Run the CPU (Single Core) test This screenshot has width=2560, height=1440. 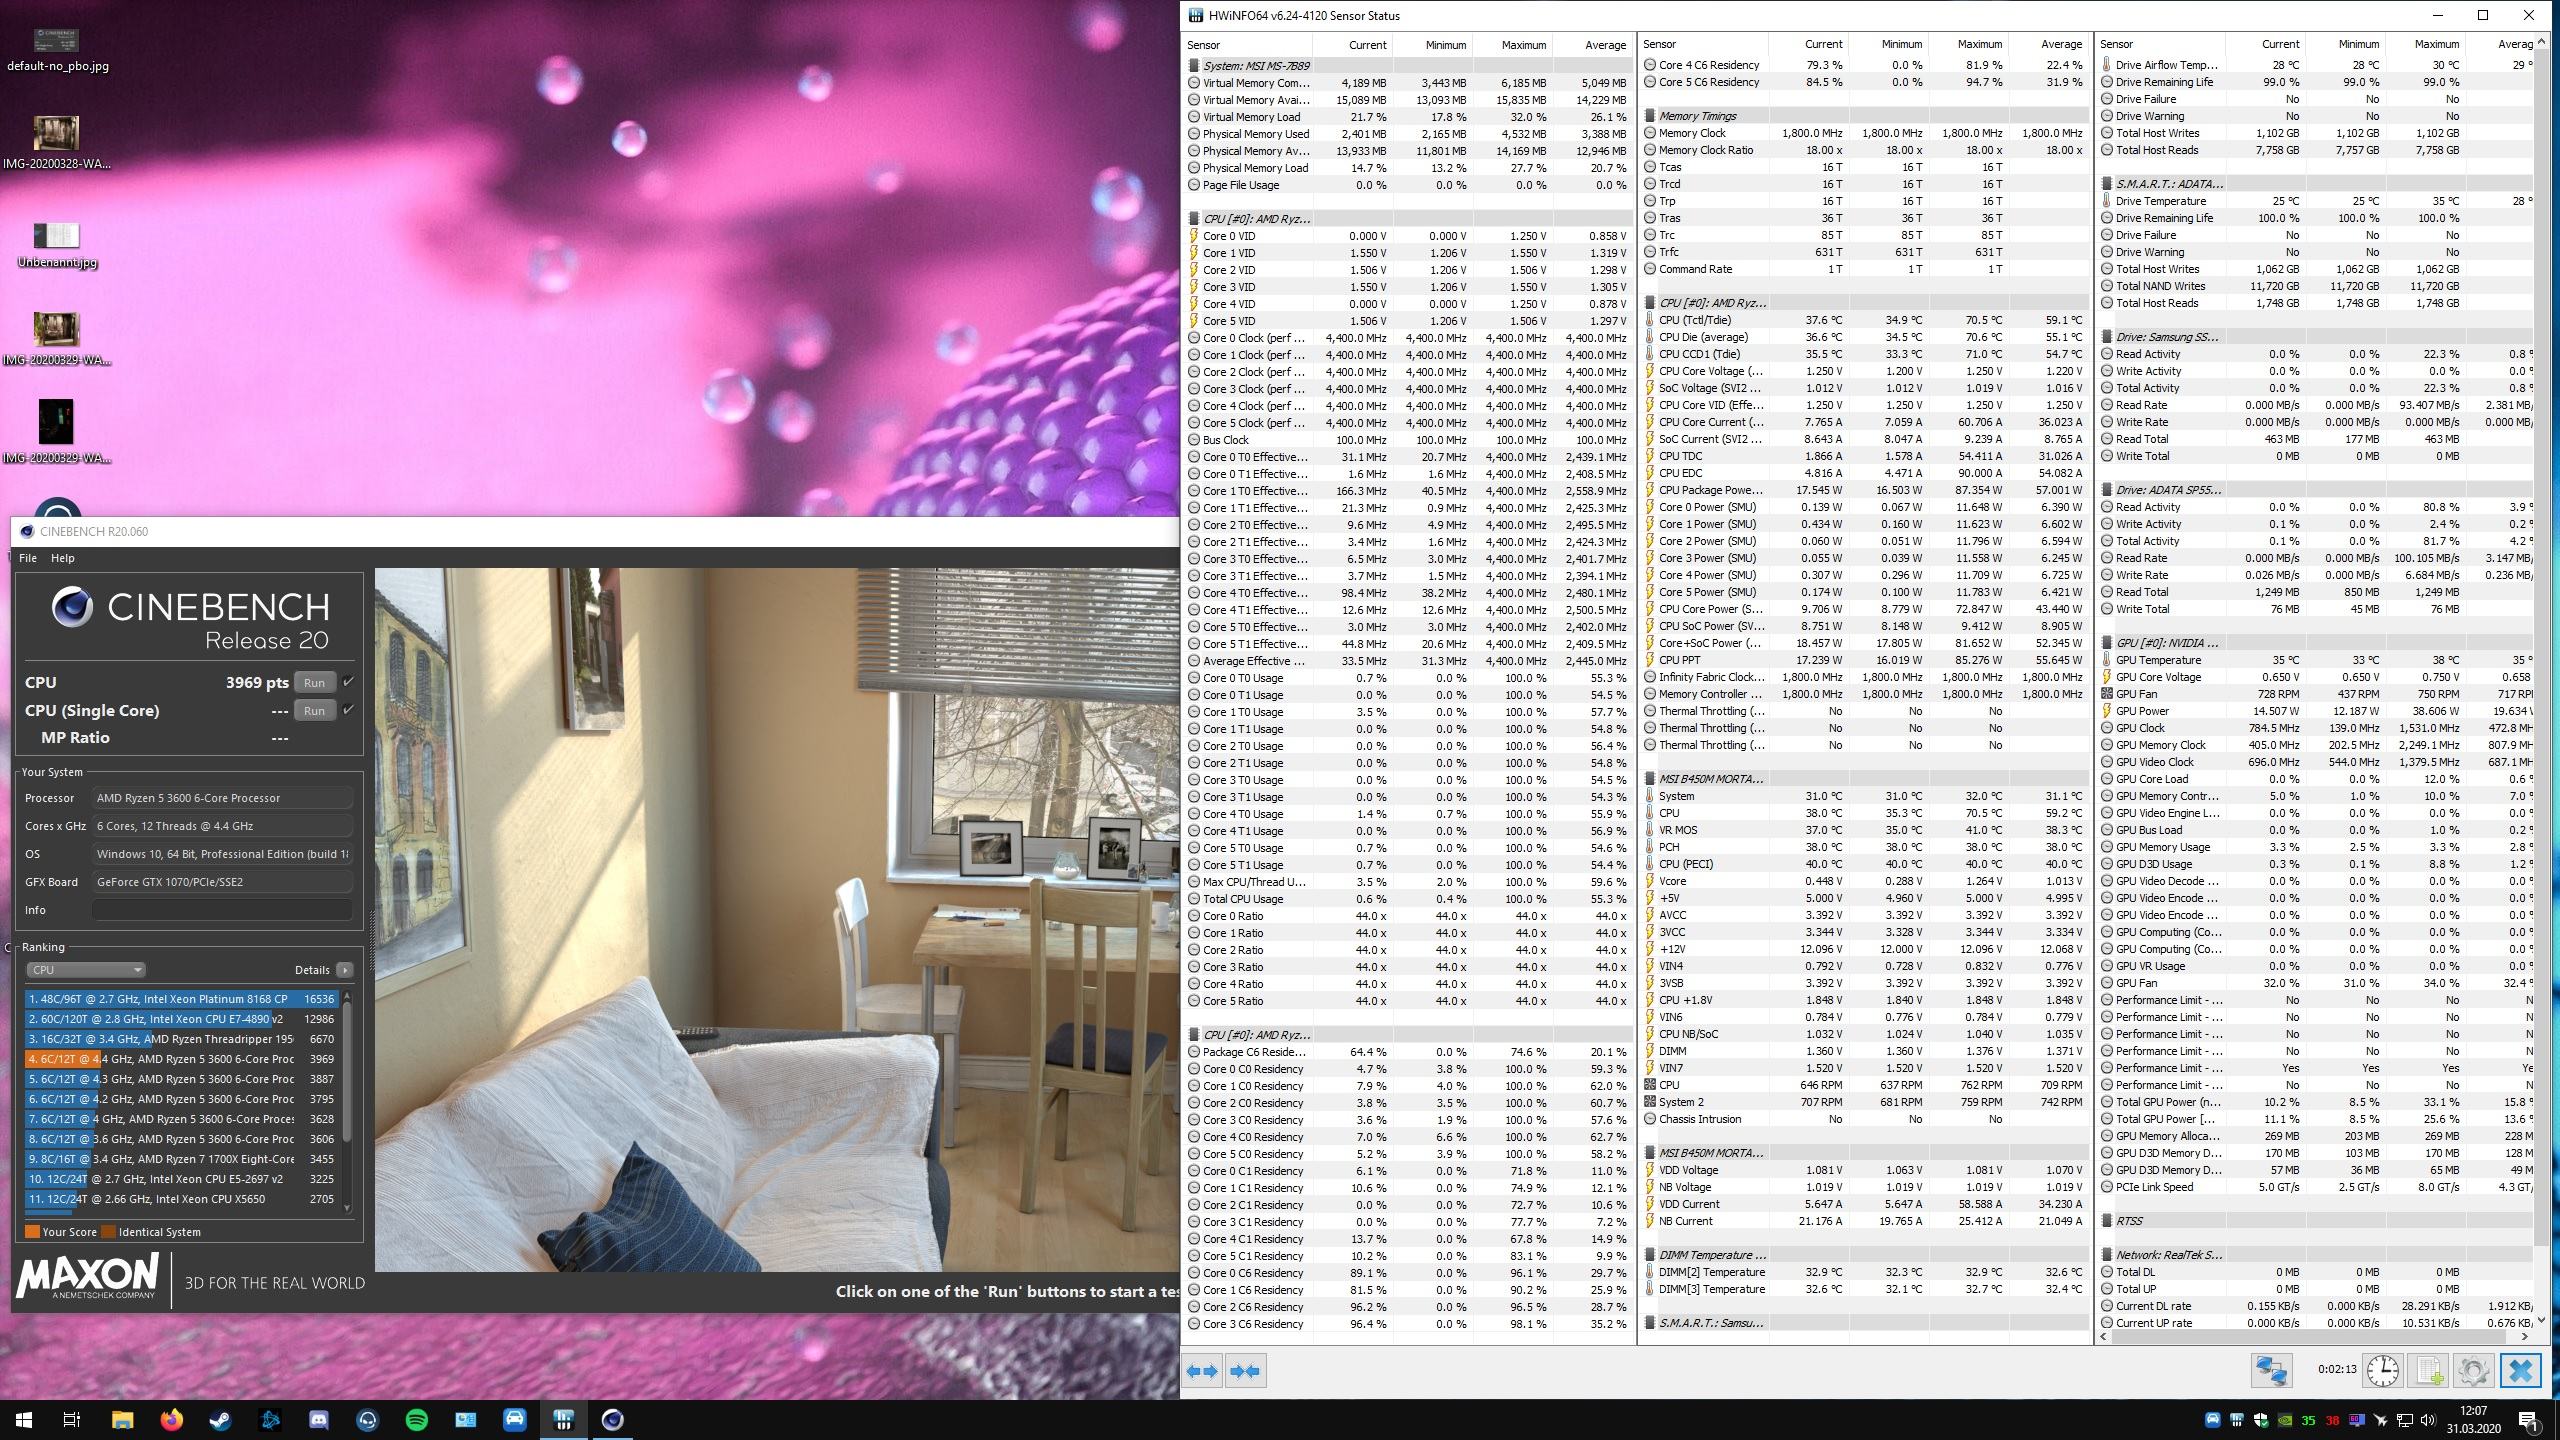[314, 710]
